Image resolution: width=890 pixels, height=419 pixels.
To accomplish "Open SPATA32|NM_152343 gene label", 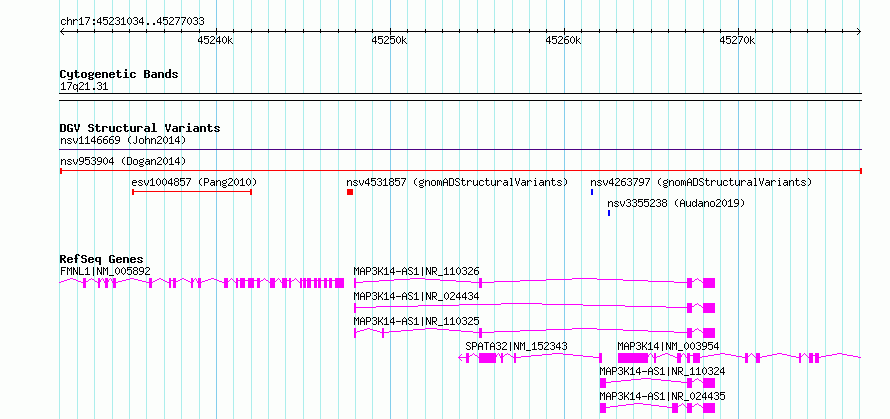I will tap(517, 346).
